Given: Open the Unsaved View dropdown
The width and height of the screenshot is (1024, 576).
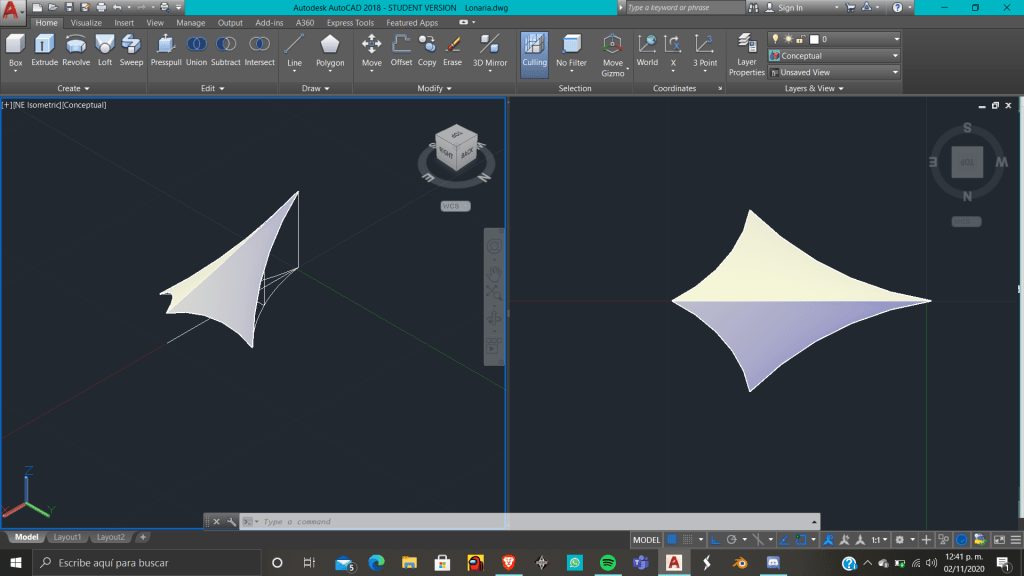Looking at the screenshot, I should click(834, 72).
